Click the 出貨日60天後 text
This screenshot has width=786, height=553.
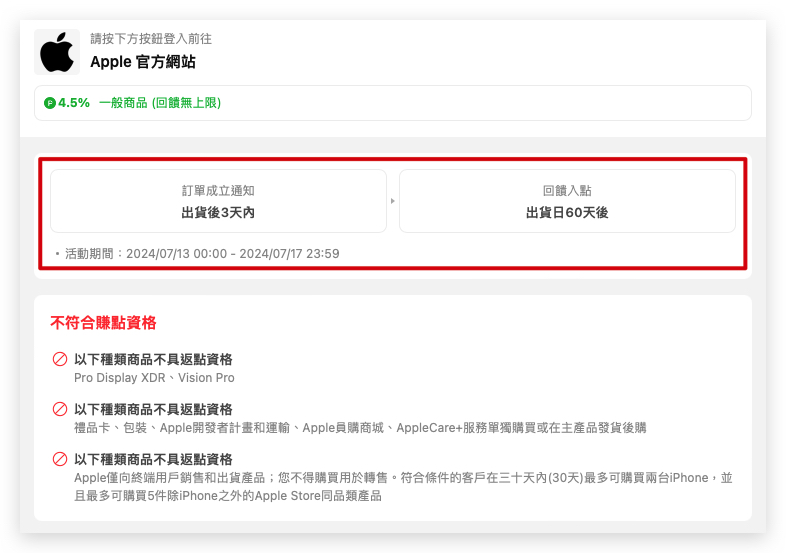click(567, 213)
